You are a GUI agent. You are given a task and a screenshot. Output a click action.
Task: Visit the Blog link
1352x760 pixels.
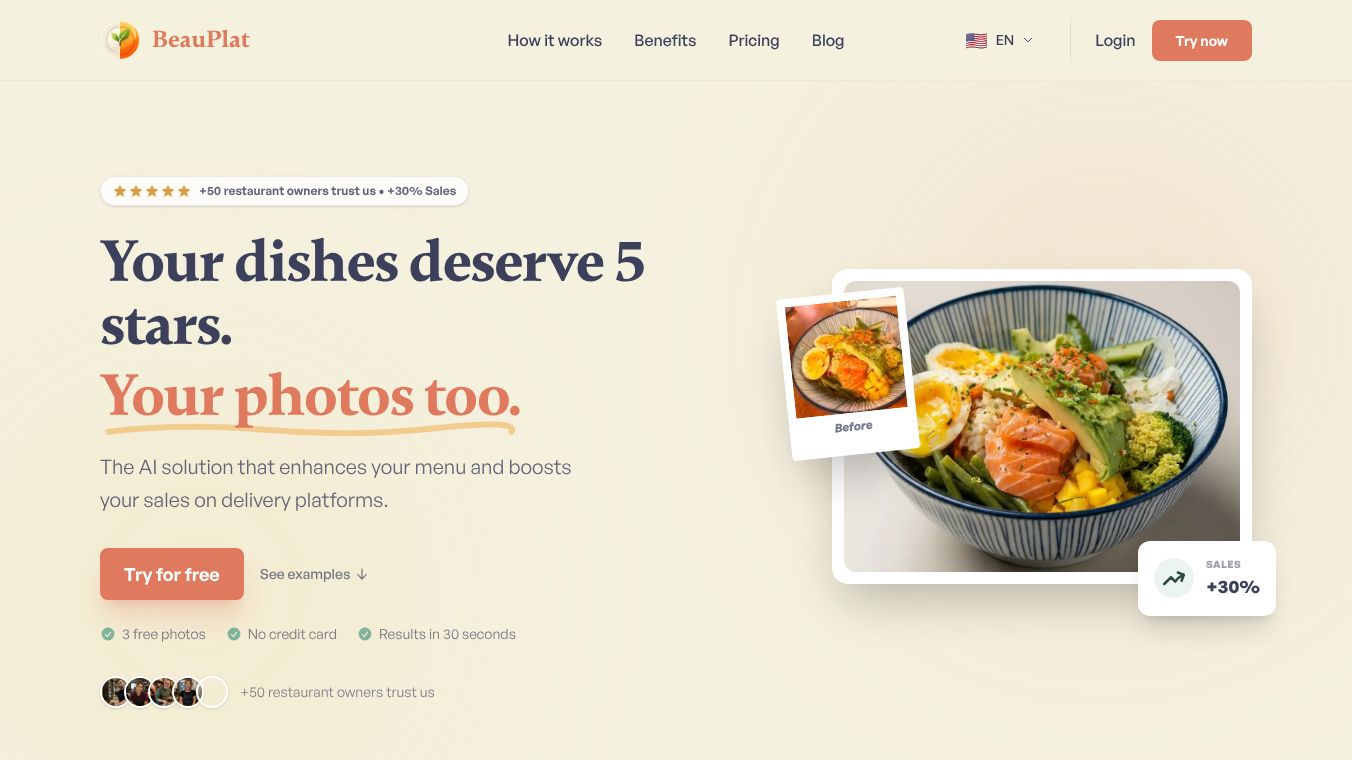tap(828, 41)
